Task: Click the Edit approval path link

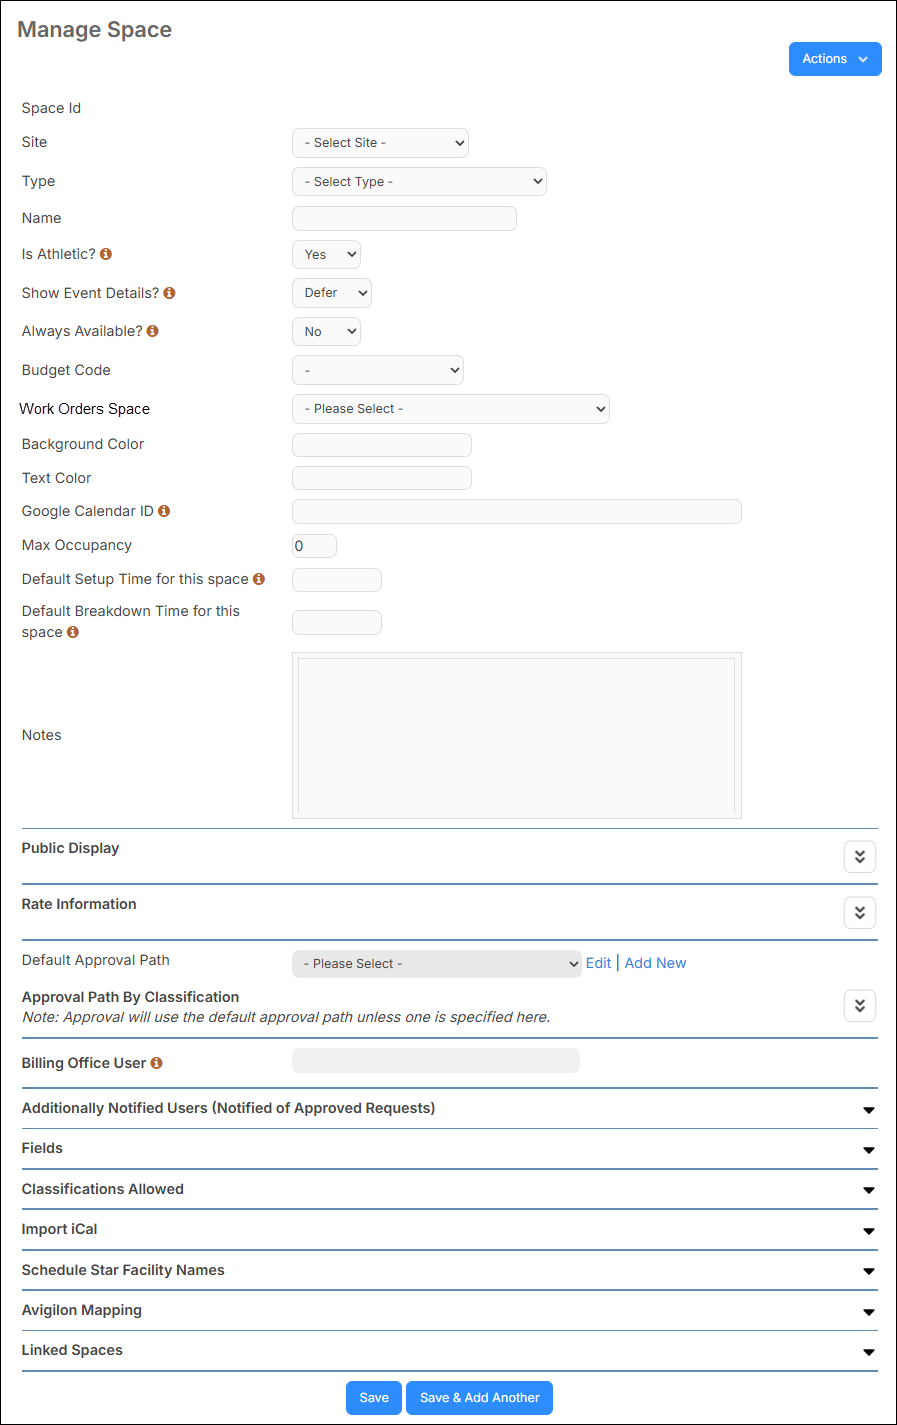Action: pyautogui.click(x=598, y=963)
